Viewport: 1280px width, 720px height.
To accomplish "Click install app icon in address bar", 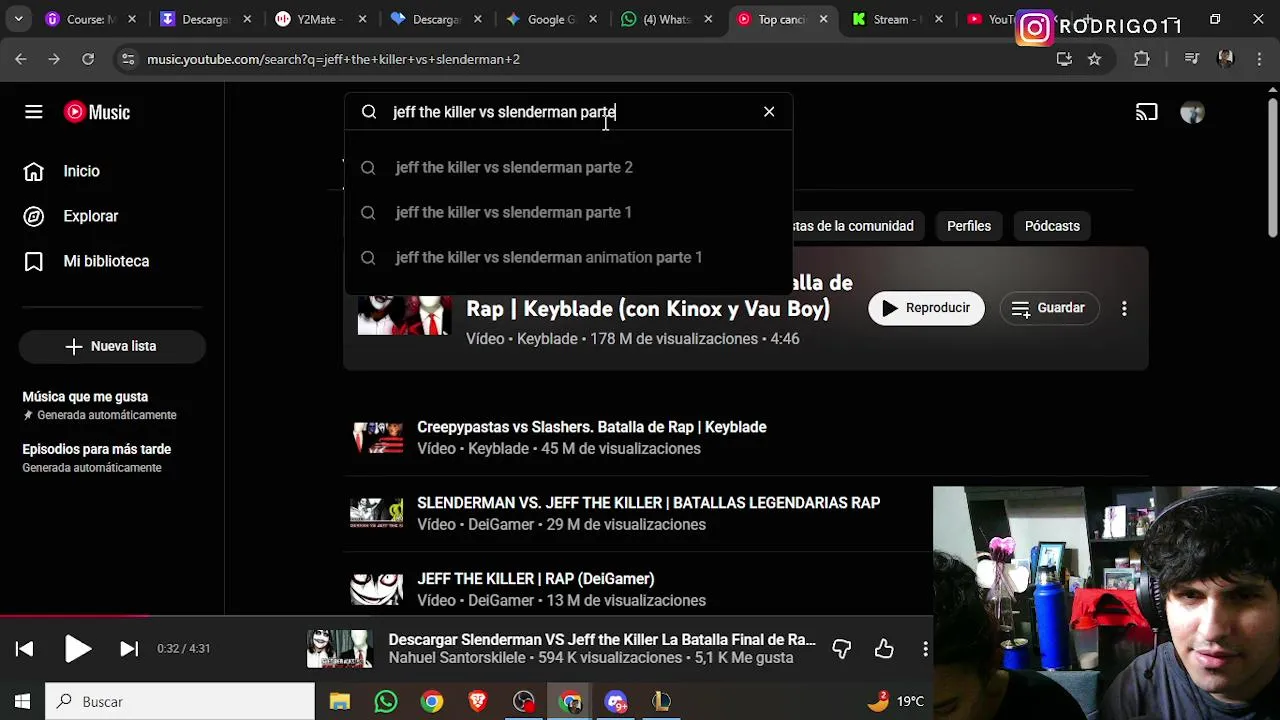I will point(1064,59).
